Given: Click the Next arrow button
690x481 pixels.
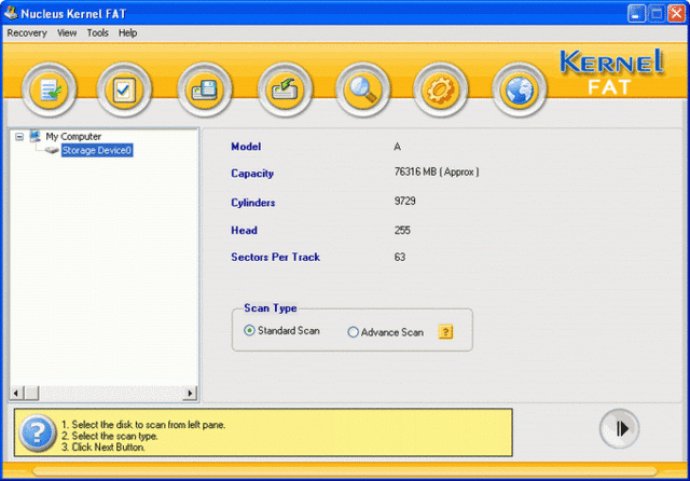Looking at the screenshot, I should pos(620,429).
